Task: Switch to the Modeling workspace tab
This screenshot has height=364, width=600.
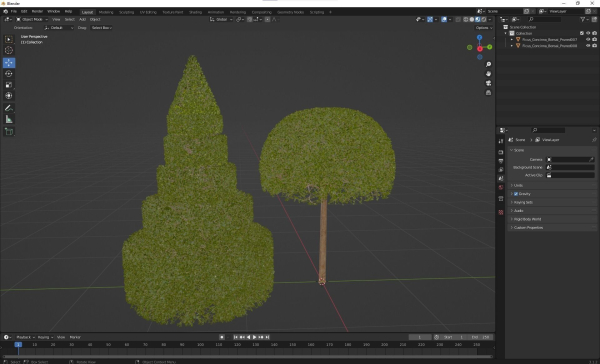Action: 106,12
